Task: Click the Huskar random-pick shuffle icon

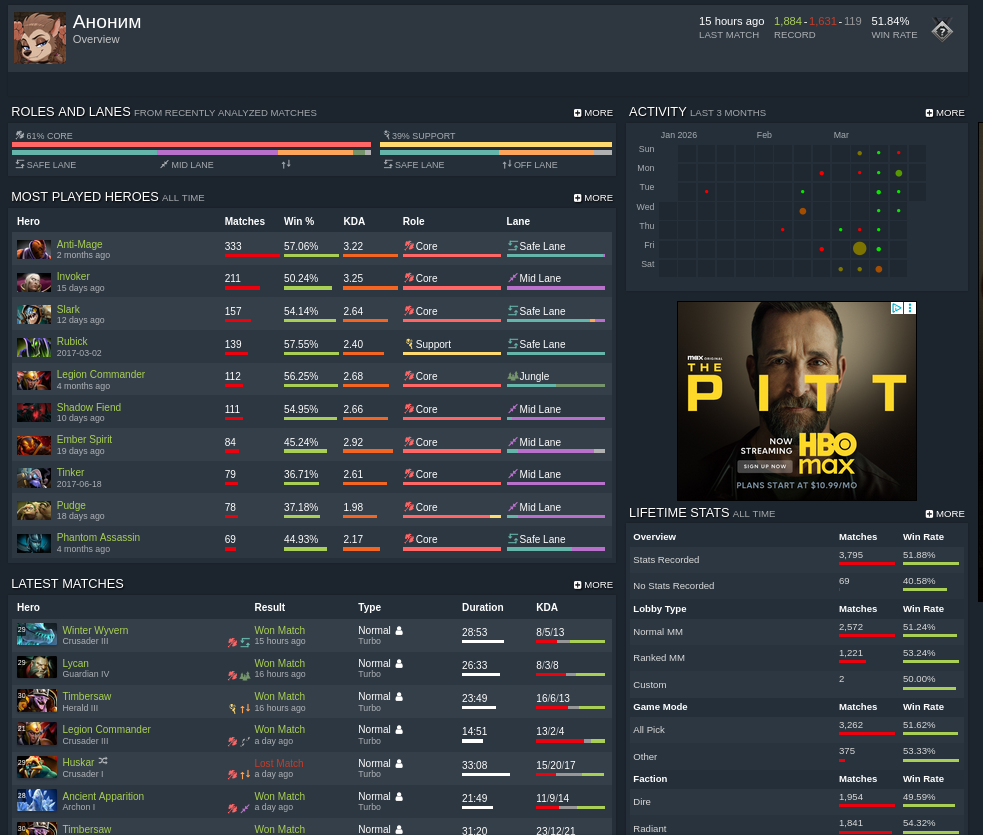Action: pyautogui.click(x=103, y=761)
